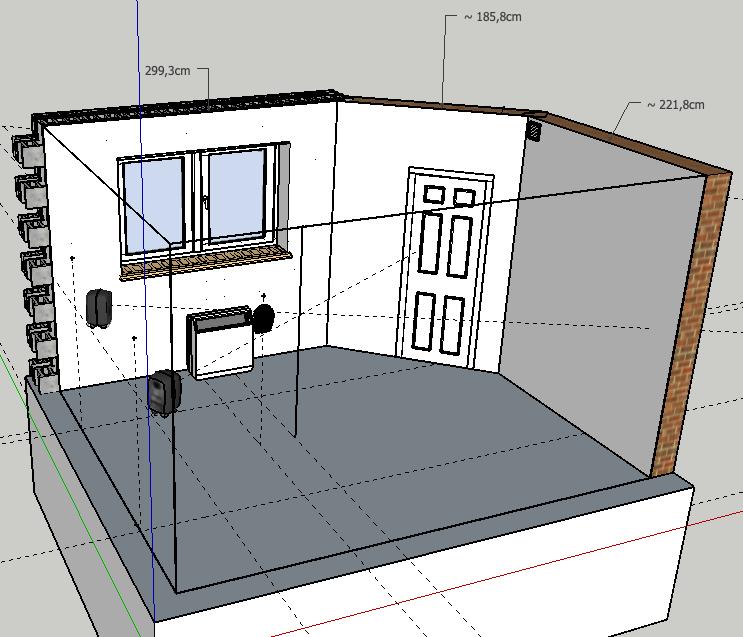Image resolution: width=743 pixels, height=637 pixels.
Task: Select the white six-panel door
Action: coord(448,264)
